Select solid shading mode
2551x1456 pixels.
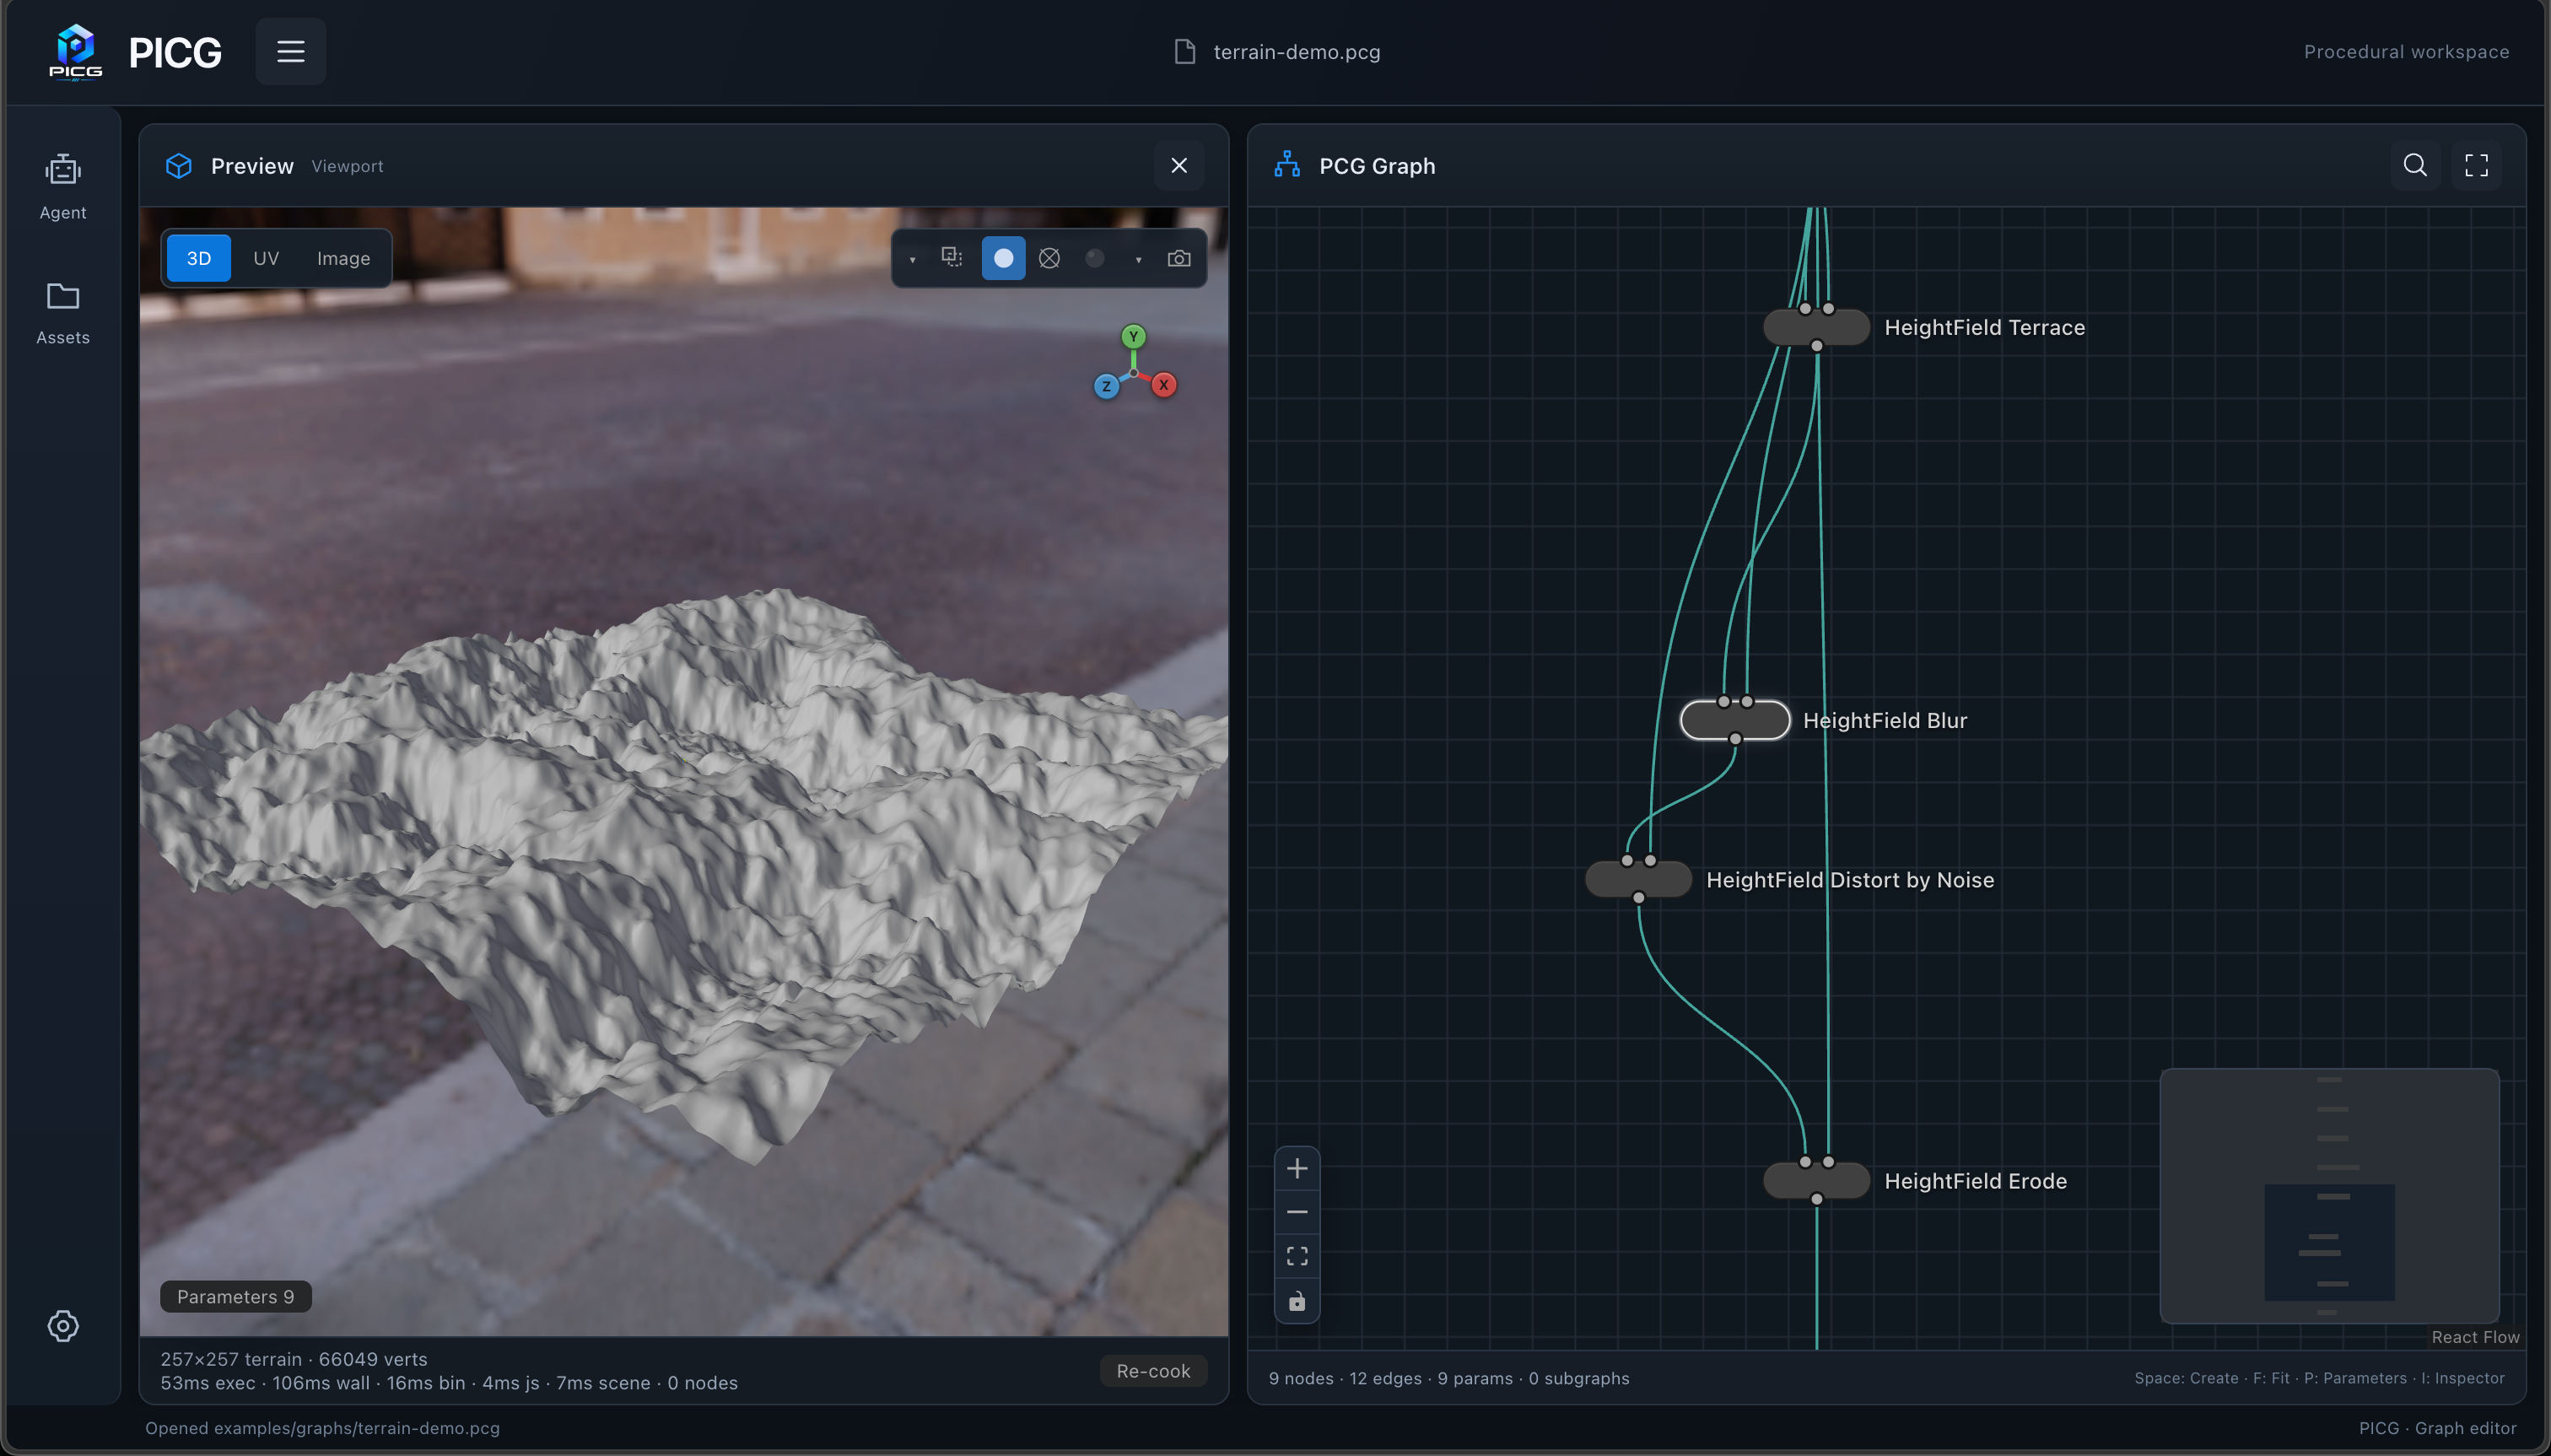(1003, 258)
